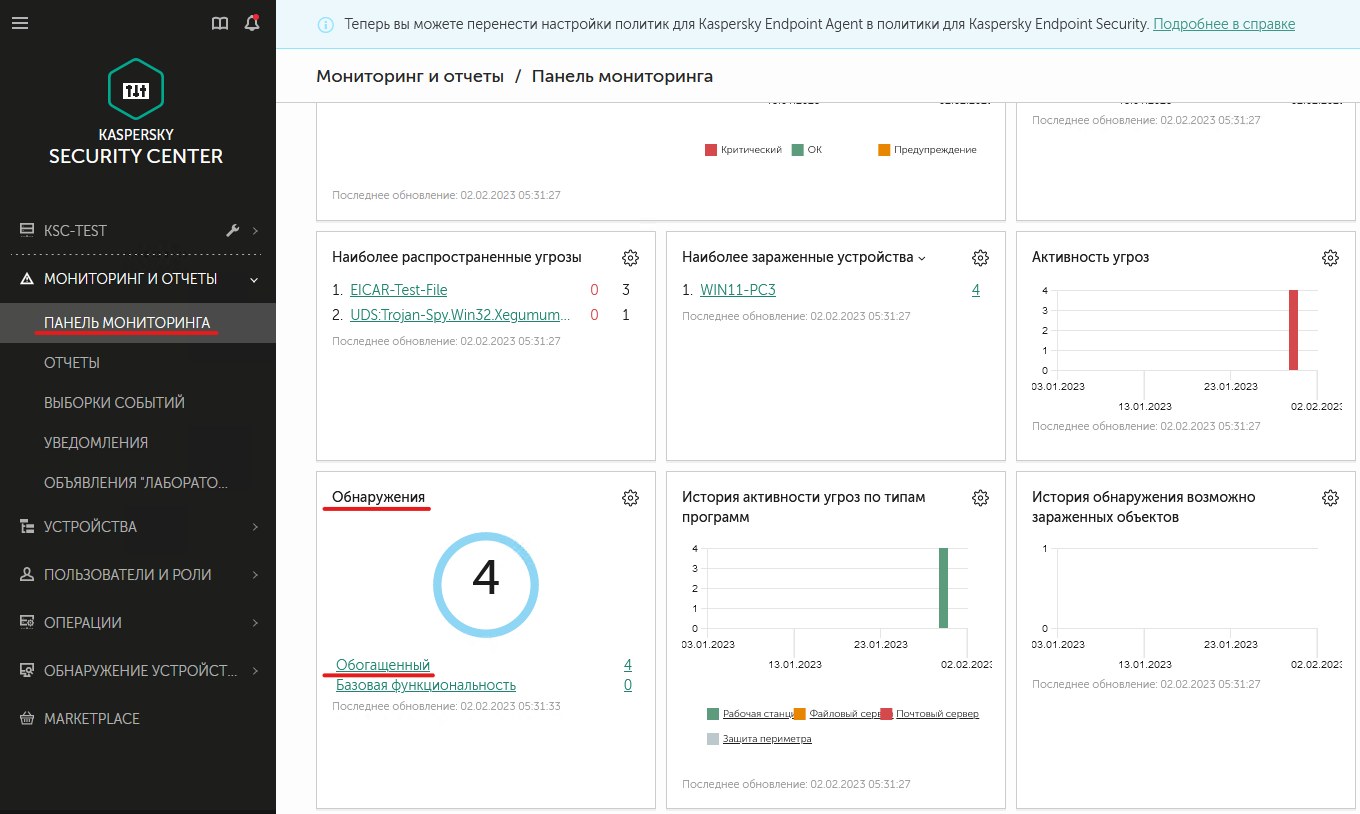
Task: Open the notifications bell icon
Action: 252,23
